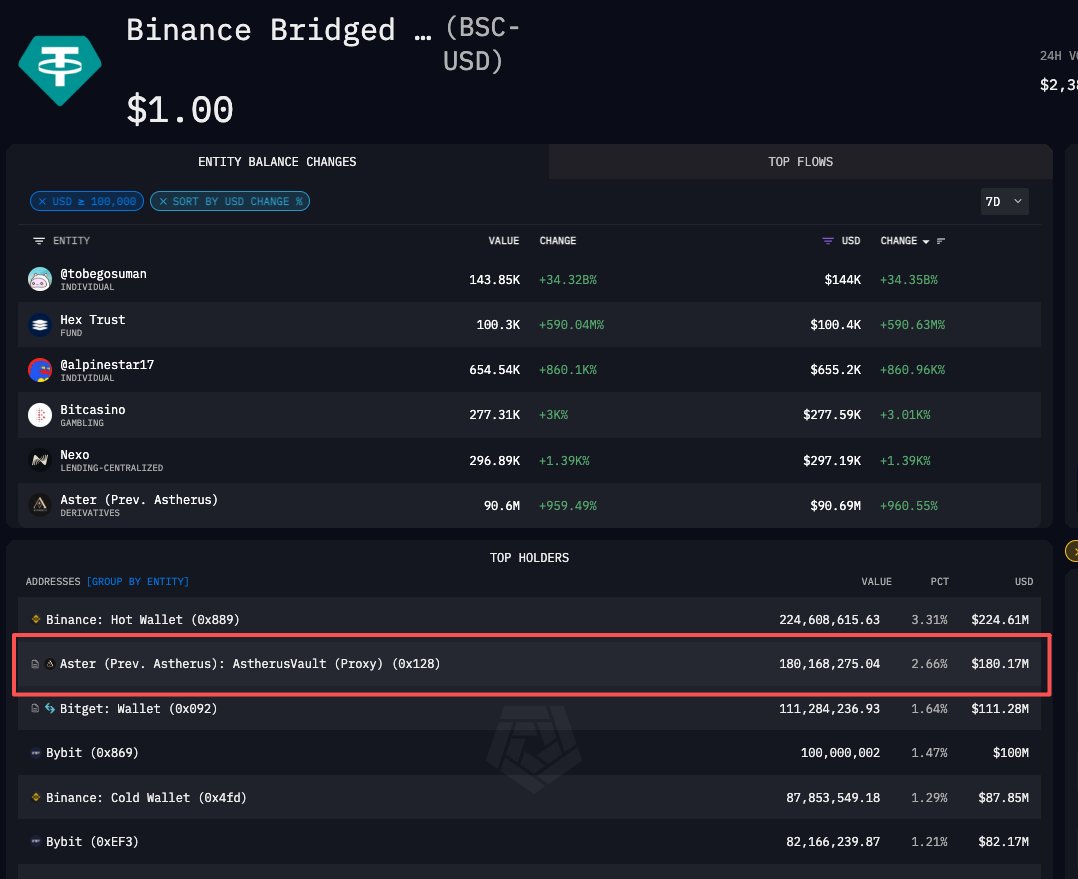
Task: Click +34.35B% USD change for @tobegosuman
Action: tap(909, 280)
